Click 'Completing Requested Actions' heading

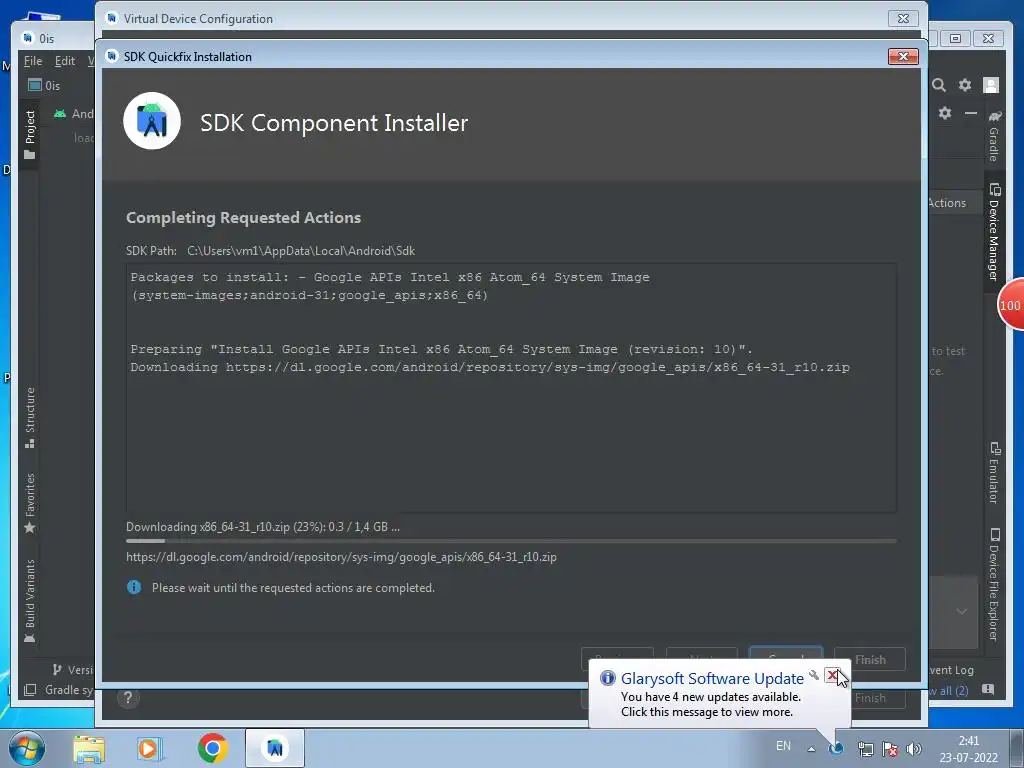coord(244,217)
